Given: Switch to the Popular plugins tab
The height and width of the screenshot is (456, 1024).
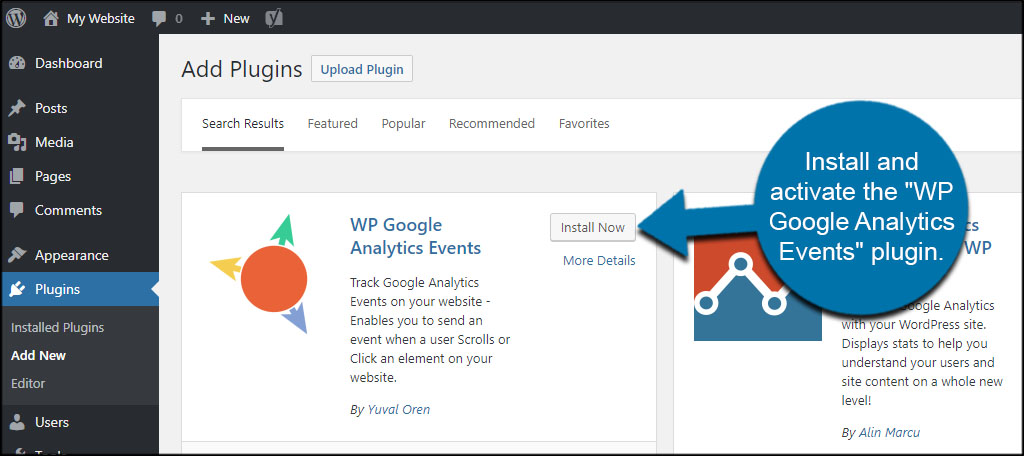Looking at the screenshot, I should [404, 123].
